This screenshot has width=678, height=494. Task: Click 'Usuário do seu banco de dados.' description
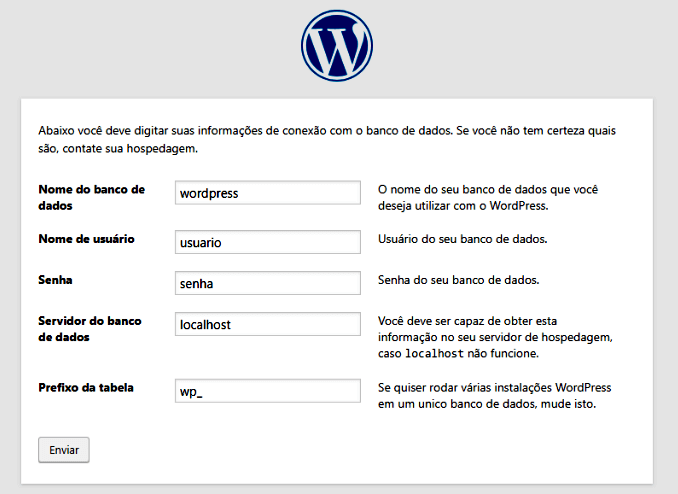pos(463,239)
